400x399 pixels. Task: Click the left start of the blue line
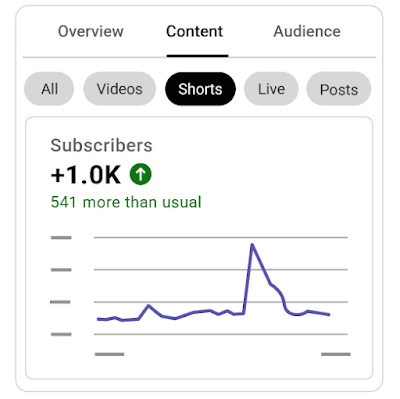pos(99,319)
